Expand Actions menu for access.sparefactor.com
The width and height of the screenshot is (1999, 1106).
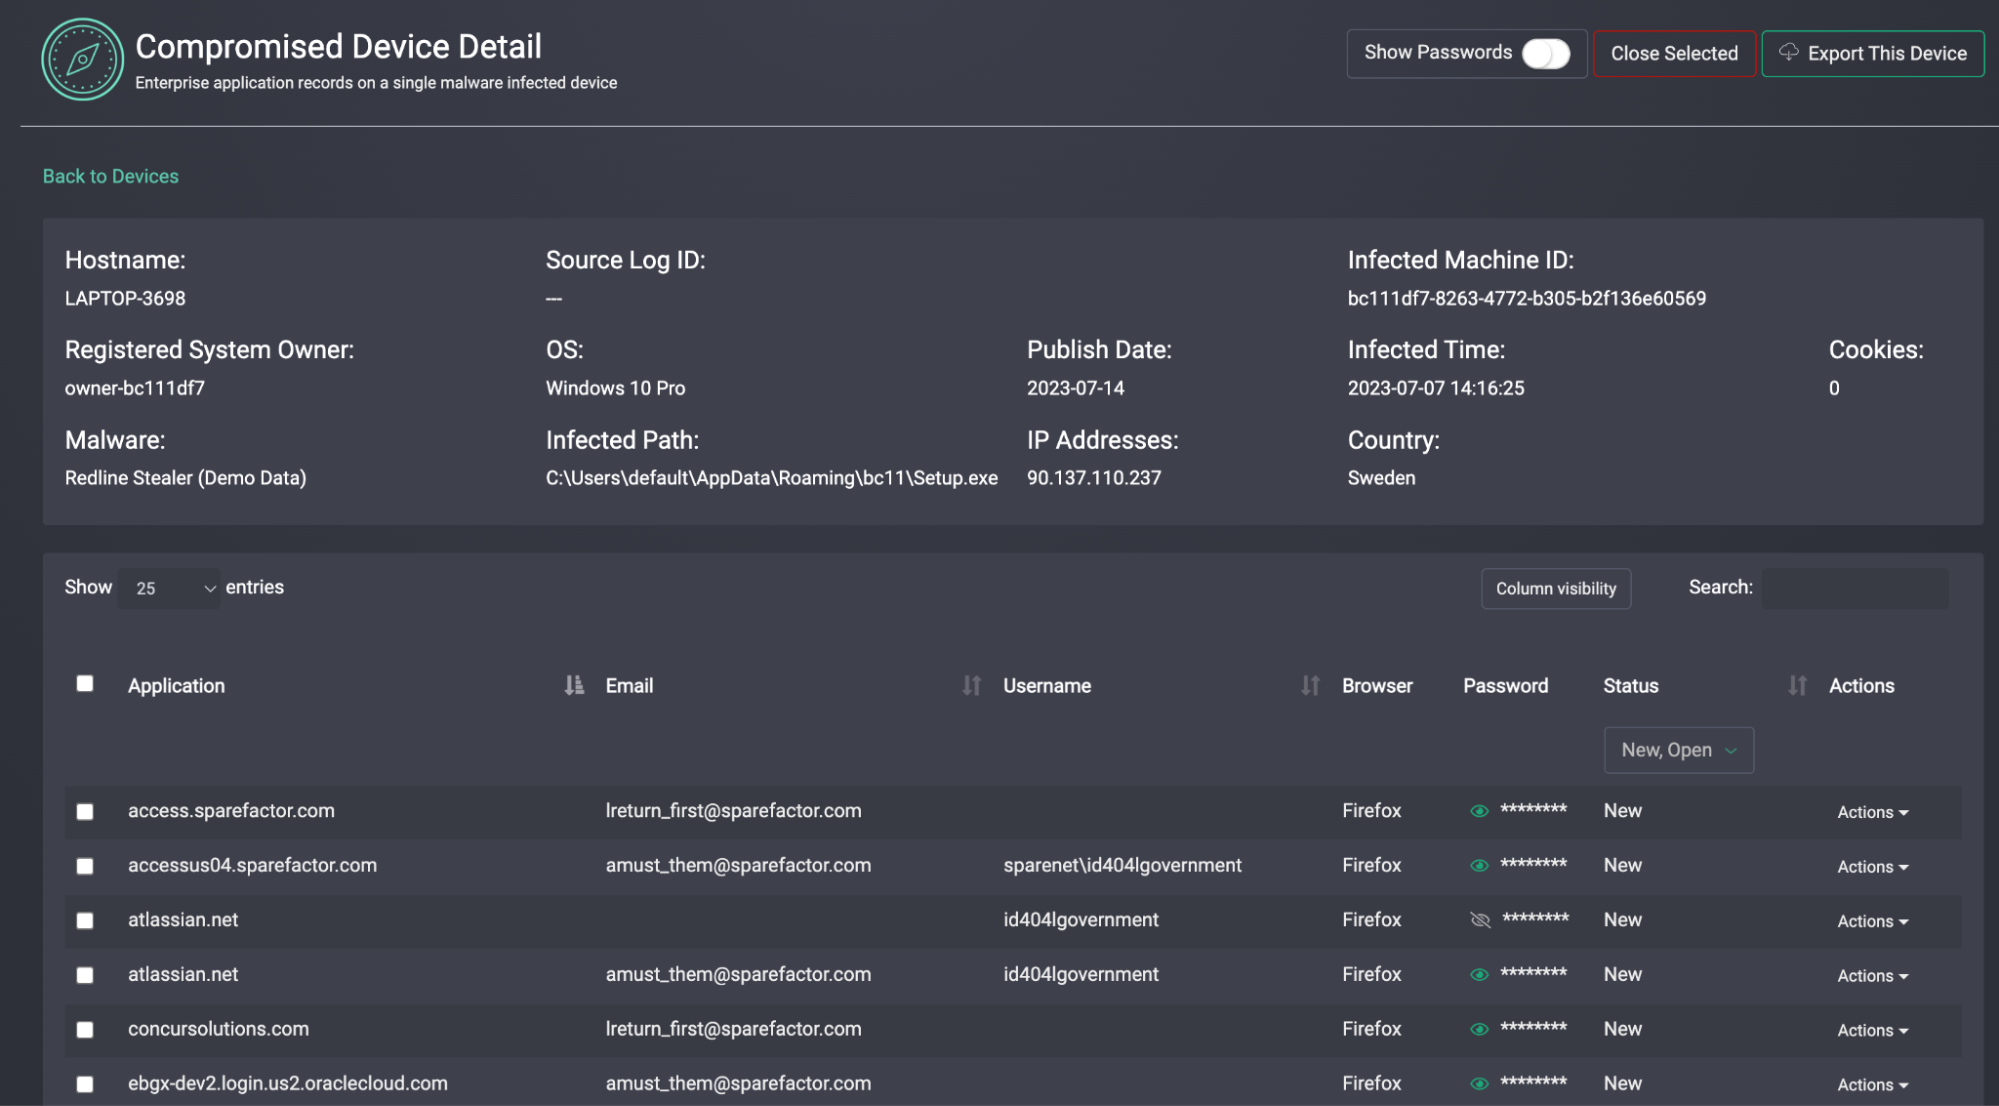point(1872,812)
